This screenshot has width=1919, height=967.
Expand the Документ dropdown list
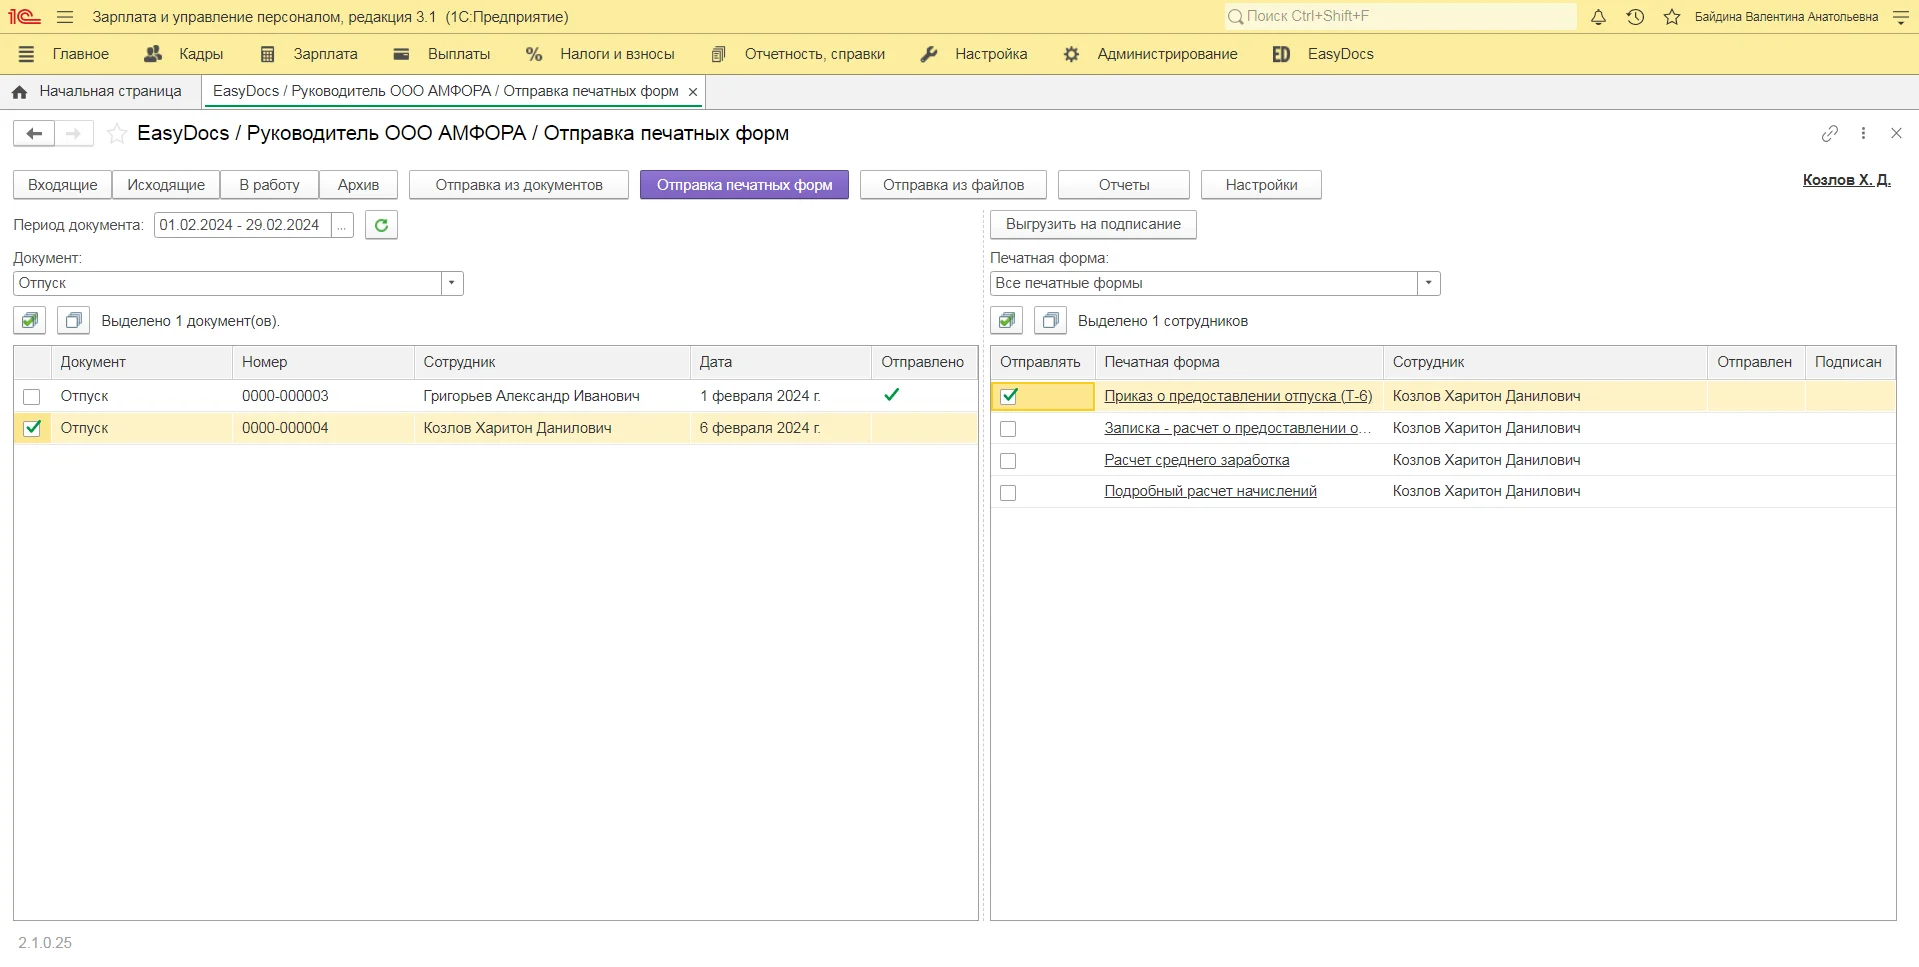click(452, 283)
